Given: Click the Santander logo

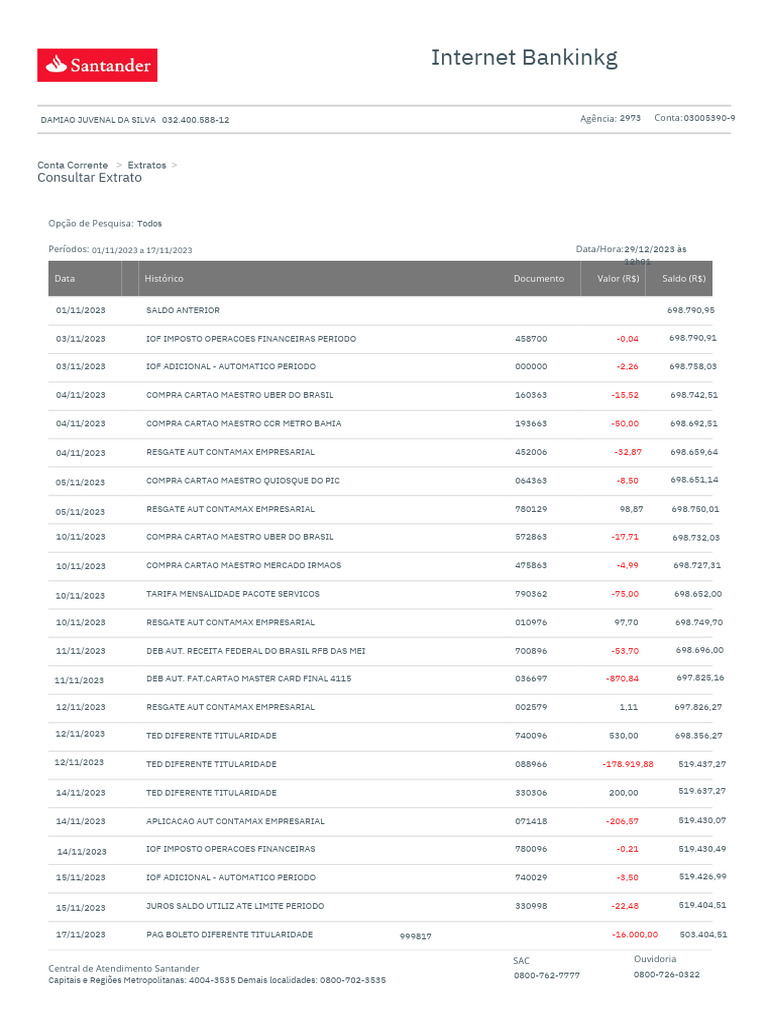Looking at the screenshot, I should point(97,65).
